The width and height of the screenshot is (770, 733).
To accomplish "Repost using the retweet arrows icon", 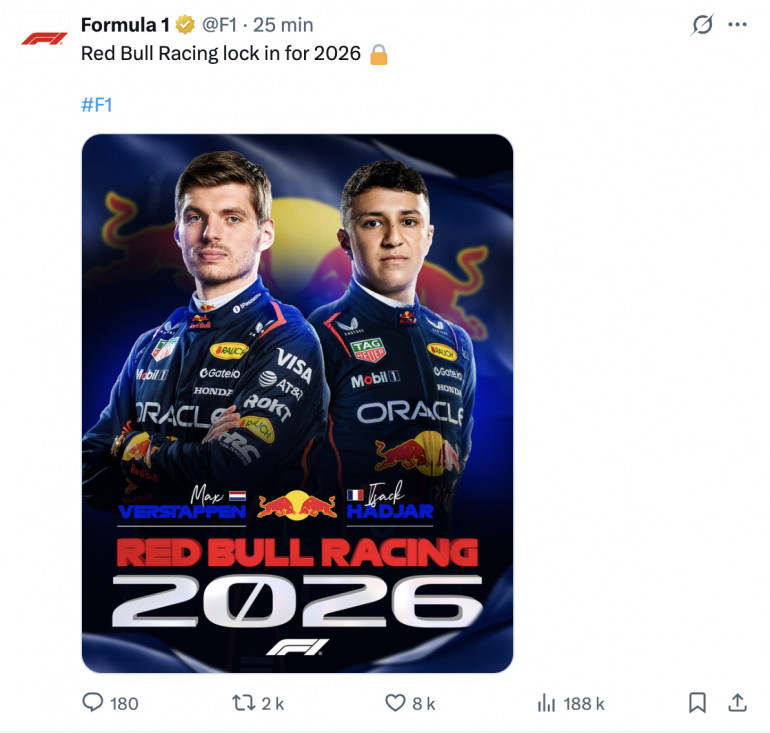I will coord(243,703).
